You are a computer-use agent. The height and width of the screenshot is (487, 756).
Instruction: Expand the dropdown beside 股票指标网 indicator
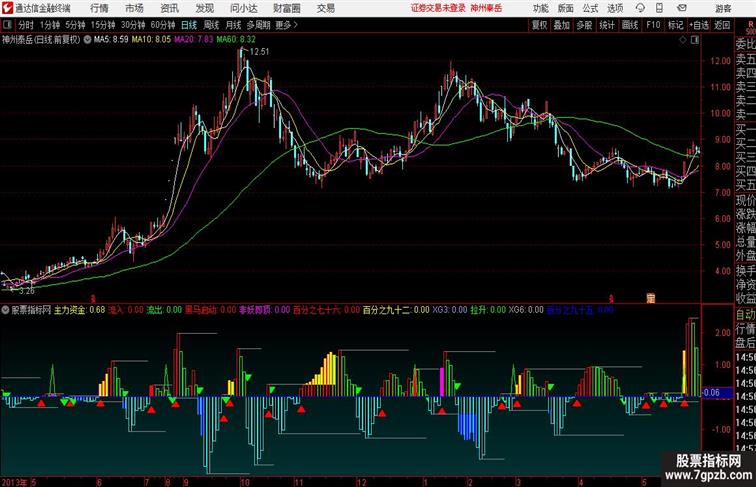[6, 310]
